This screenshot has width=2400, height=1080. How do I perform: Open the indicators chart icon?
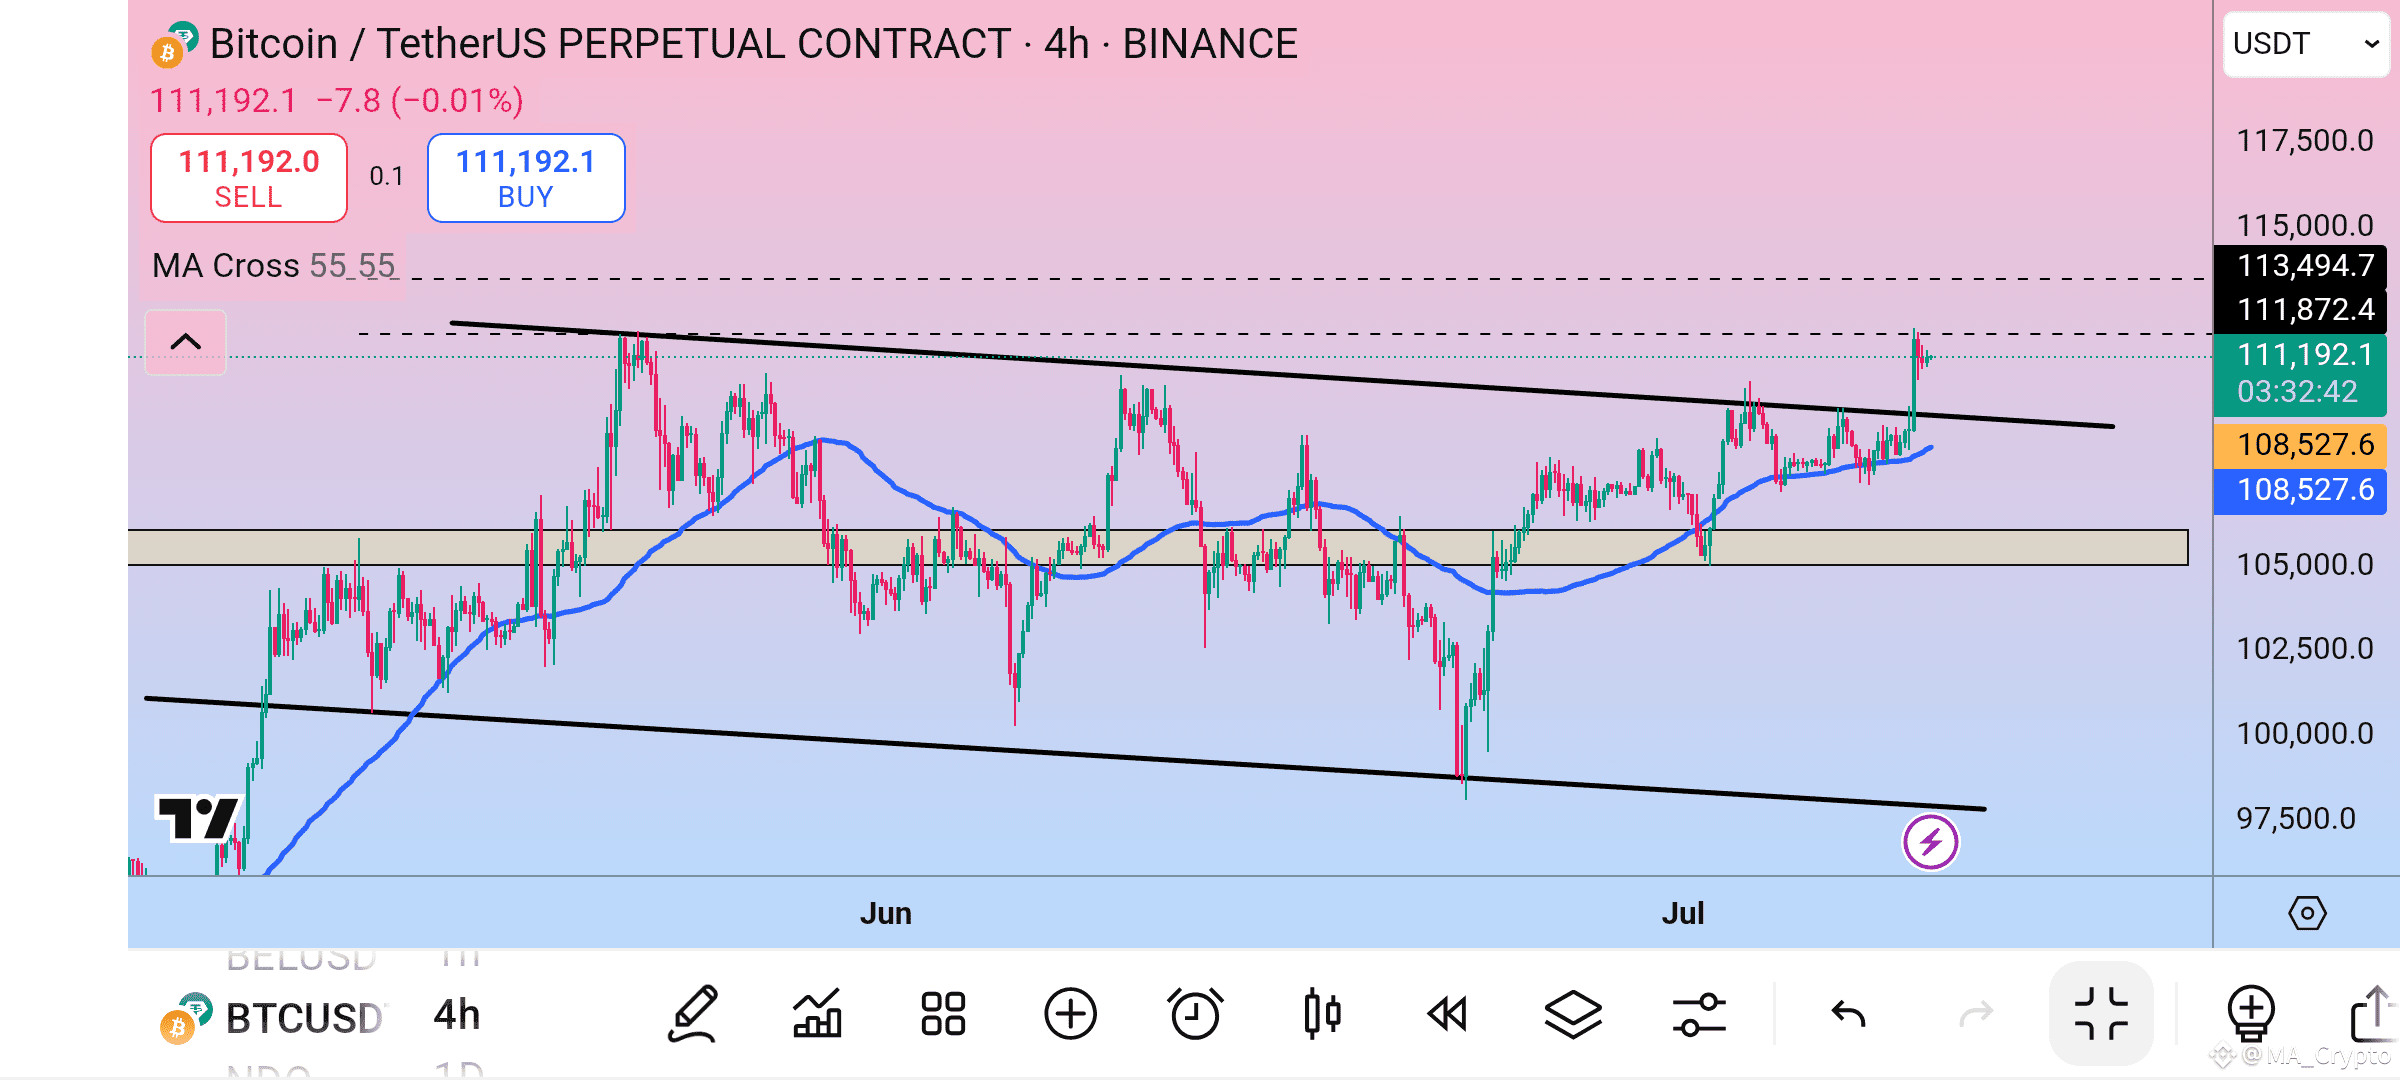[x=817, y=1014]
